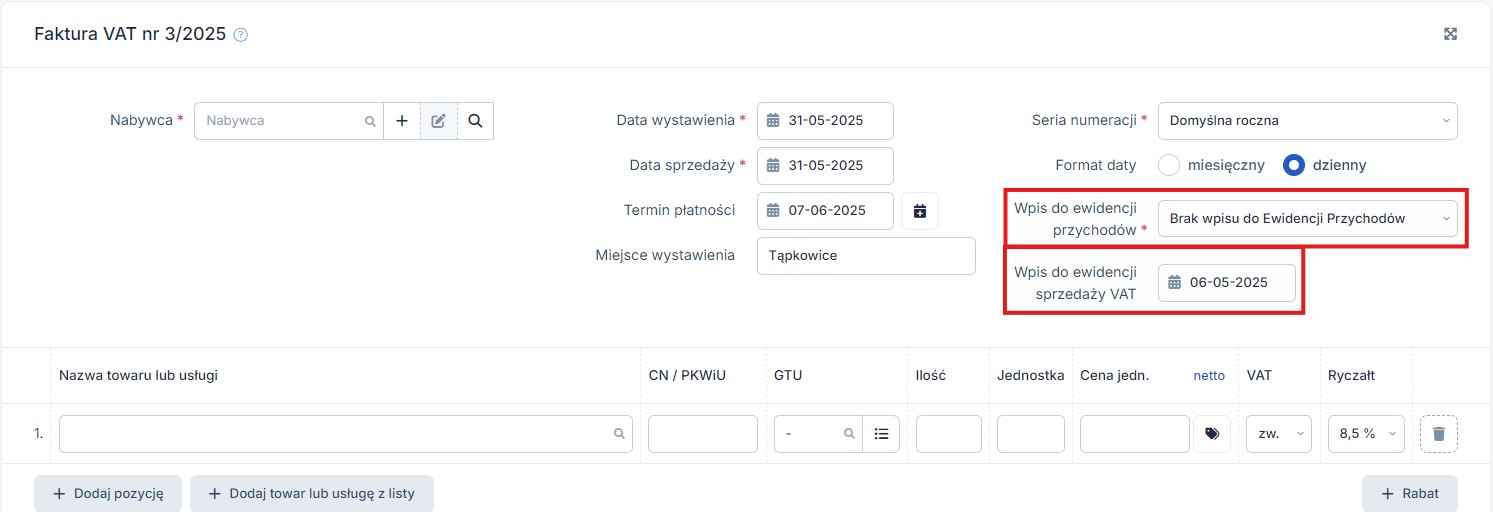
Task: Delete the first item row
Action: (x=1438, y=434)
